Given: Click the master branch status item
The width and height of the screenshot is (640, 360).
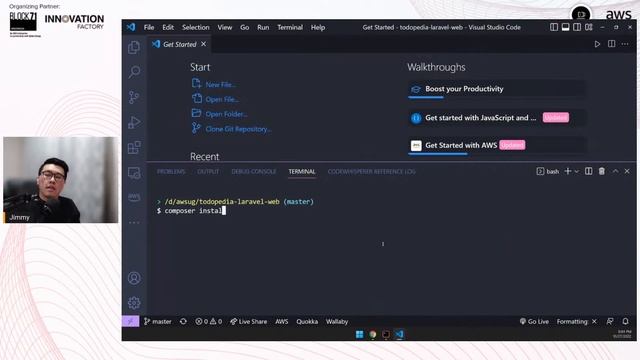Looking at the screenshot, I should (158, 322).
